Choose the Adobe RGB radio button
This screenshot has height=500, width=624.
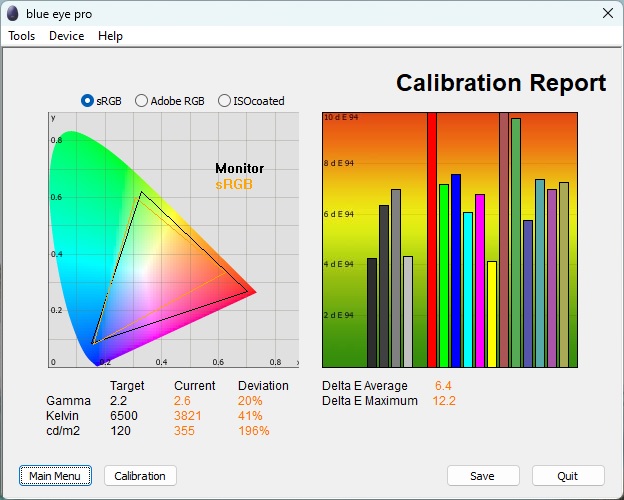[x=141, y=101]
